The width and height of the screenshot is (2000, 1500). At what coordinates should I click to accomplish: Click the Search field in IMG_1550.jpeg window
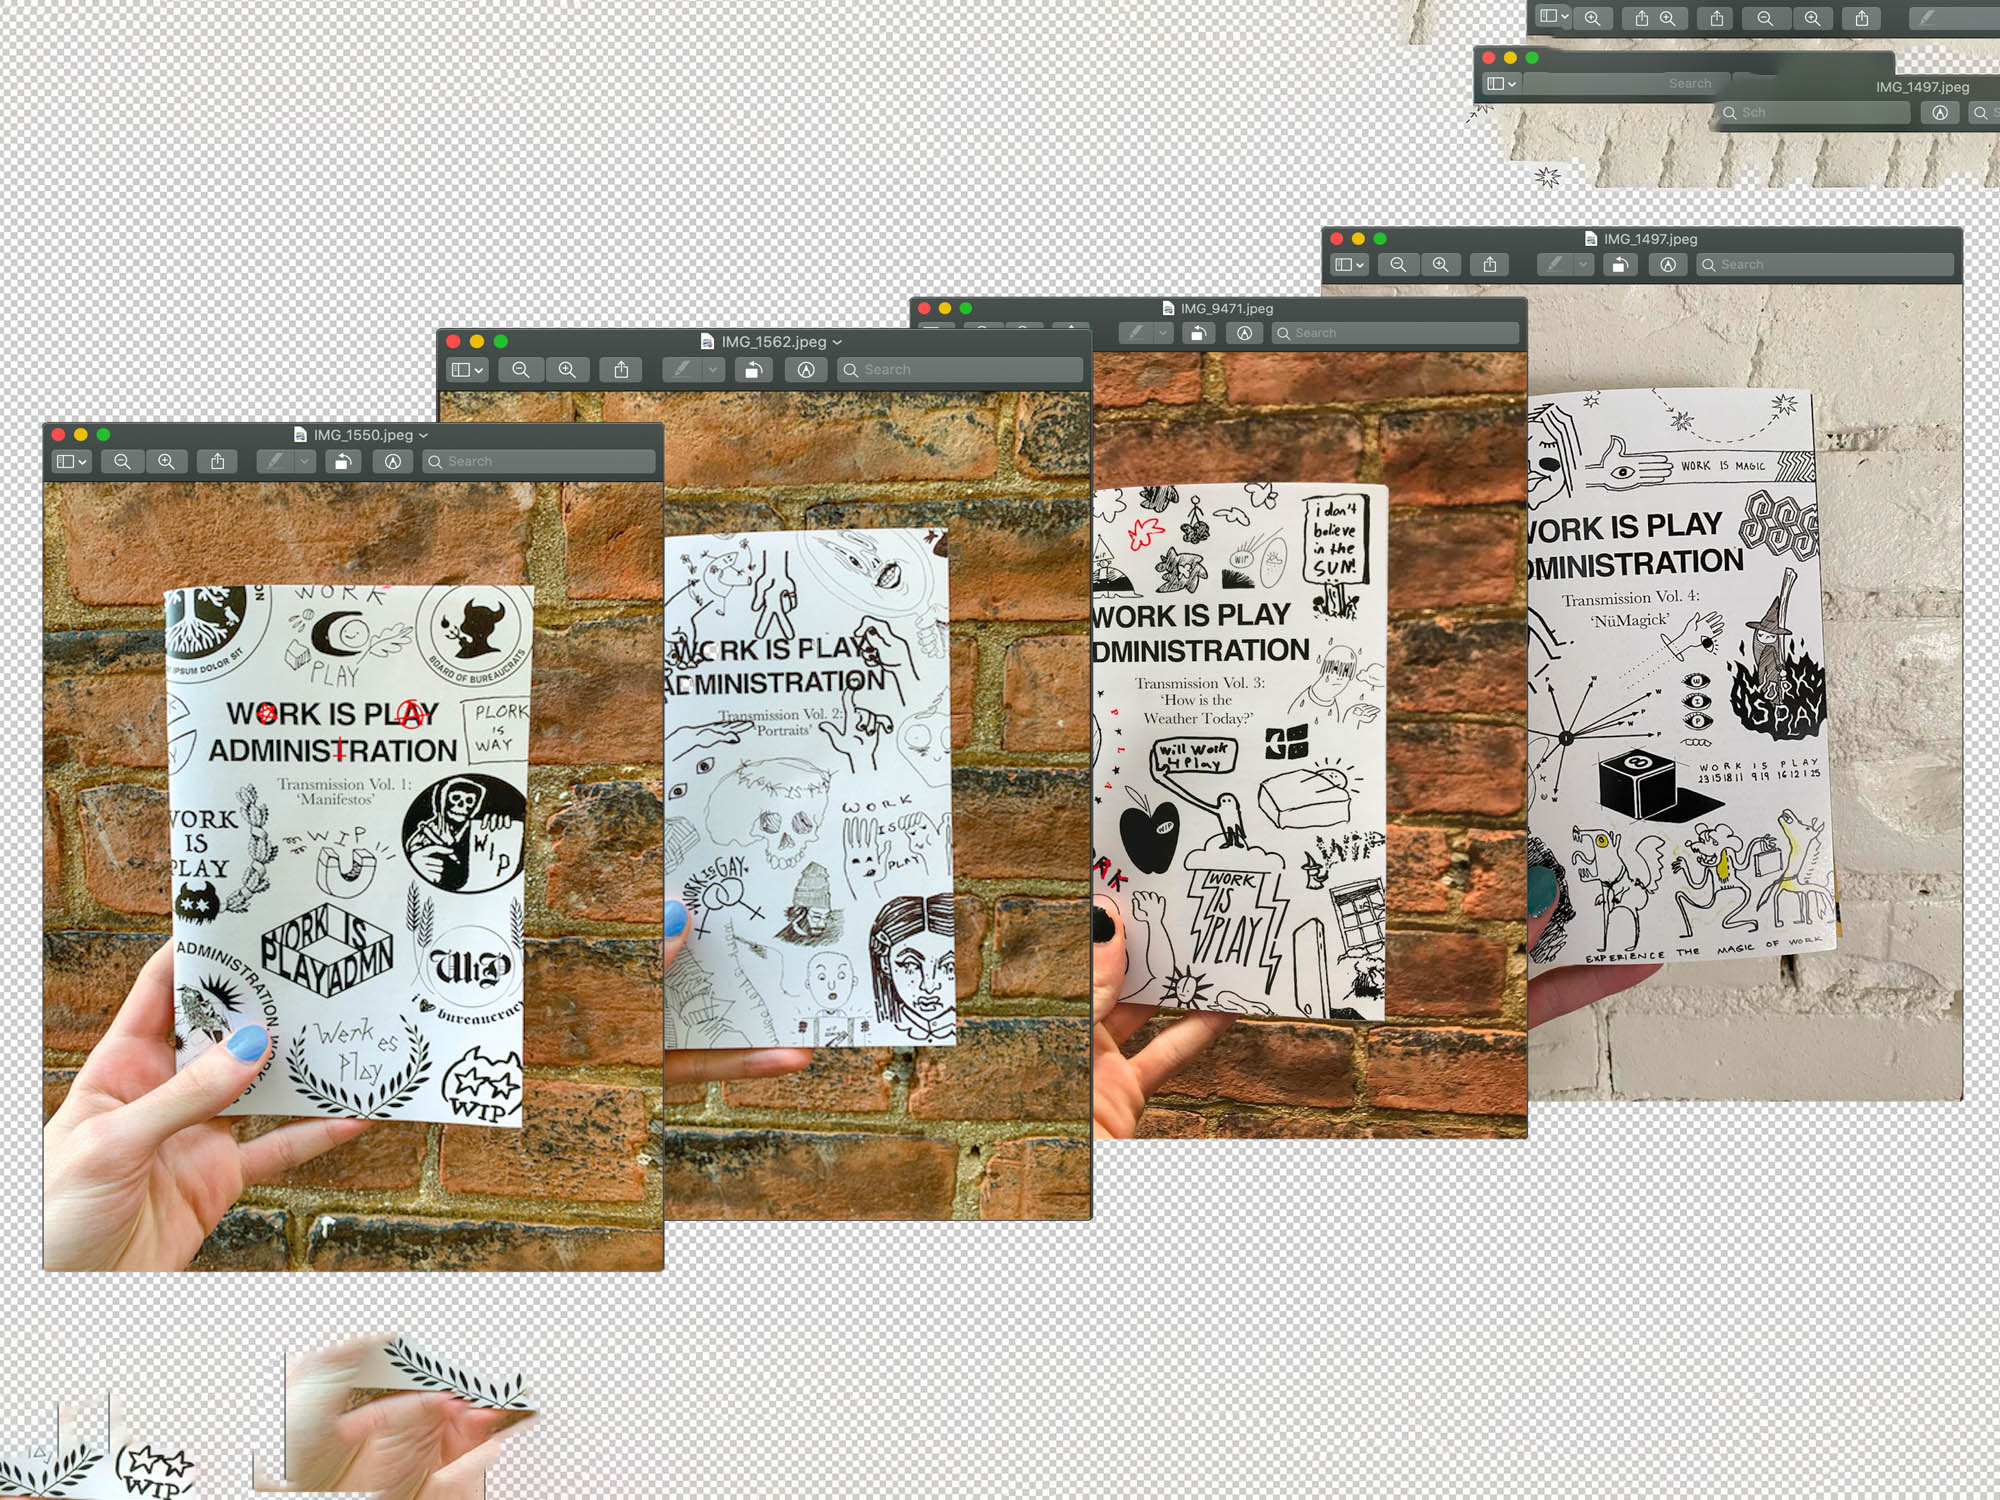(539, 461)
